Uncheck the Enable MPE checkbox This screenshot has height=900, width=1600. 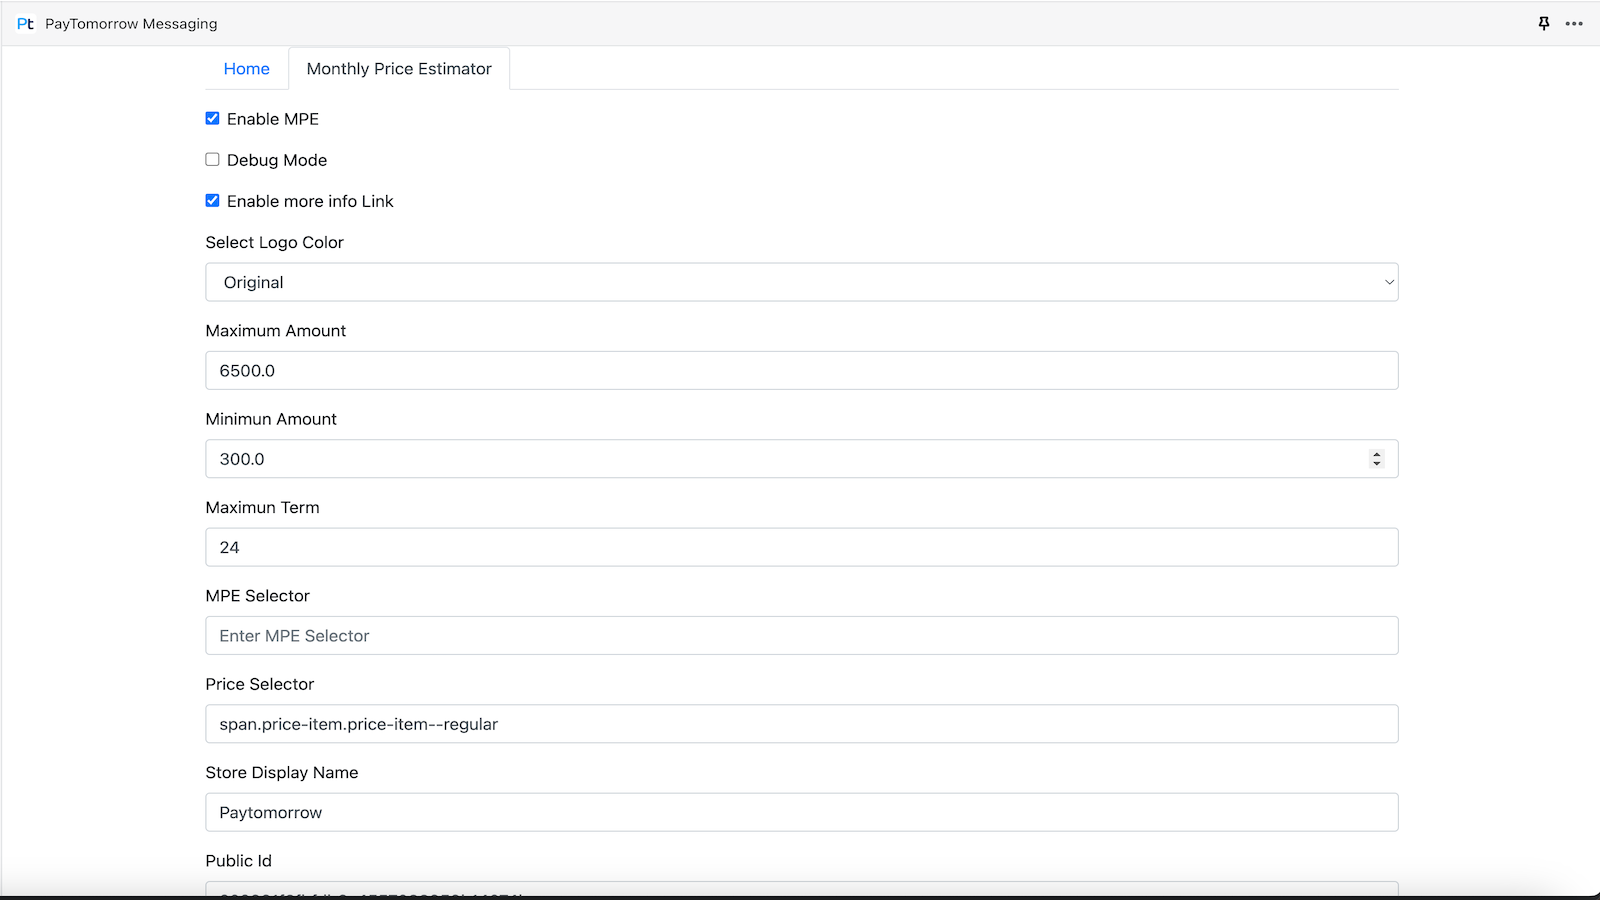pyautogui.click(x=212, y=119)
